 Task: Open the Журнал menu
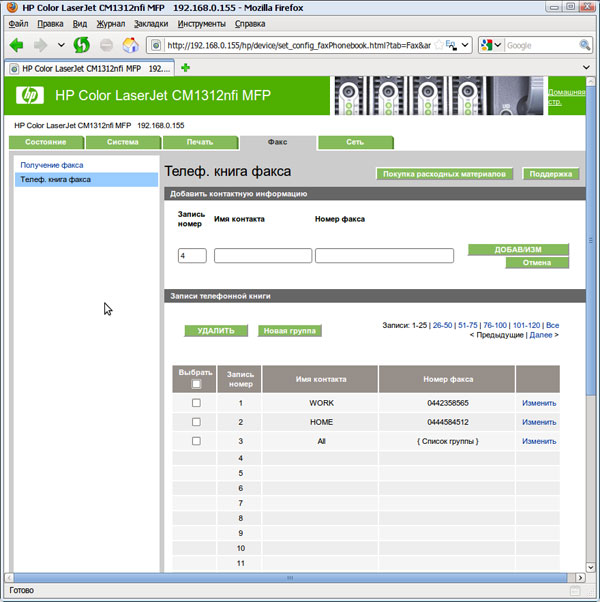click(111, 24)
